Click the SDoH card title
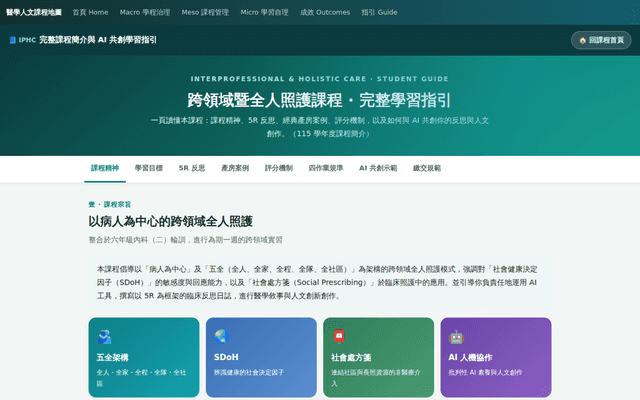640x400 pixels. point(226,357)
